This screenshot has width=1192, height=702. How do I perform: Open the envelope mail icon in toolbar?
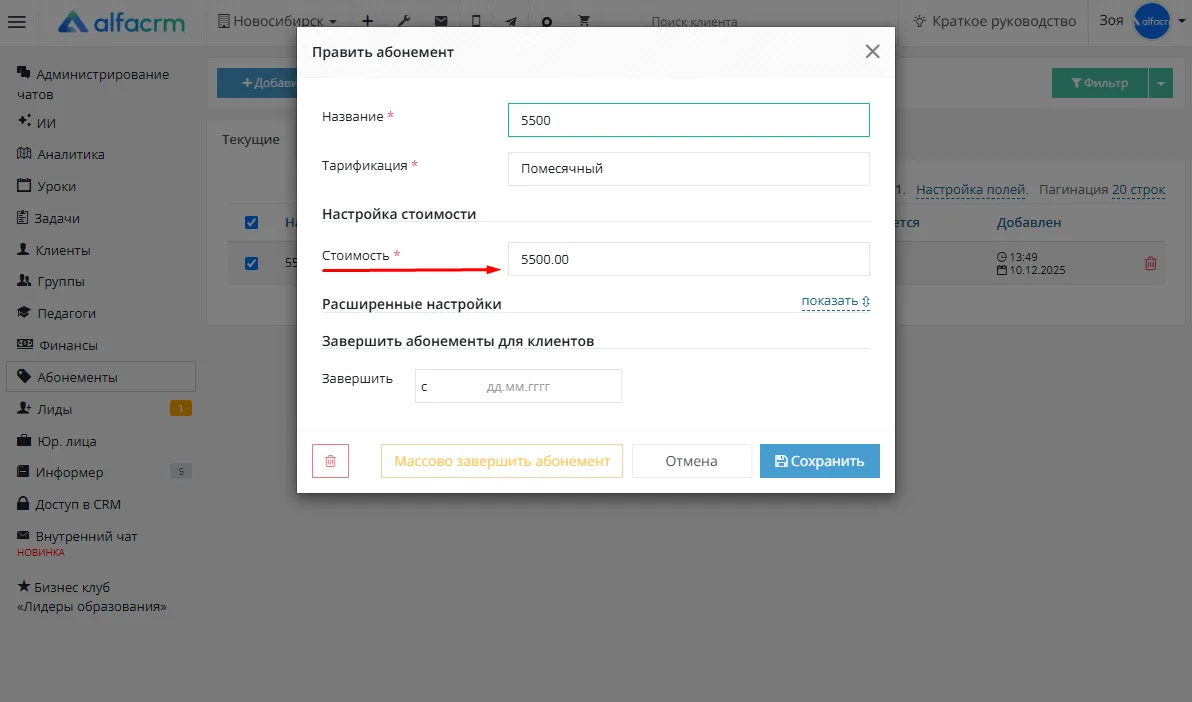441,21
